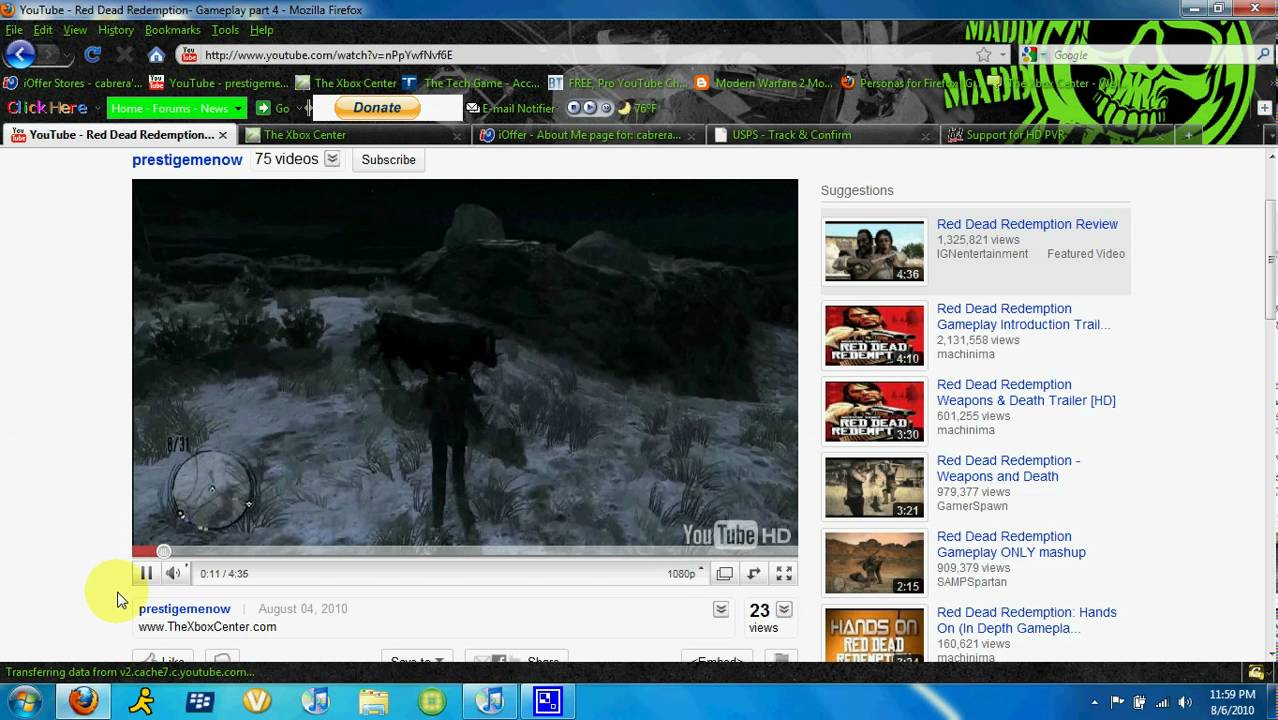Switch to The Xbox Center tab
The width and height of the screenshot is (1278, 720).
click(x=353, y=135)
